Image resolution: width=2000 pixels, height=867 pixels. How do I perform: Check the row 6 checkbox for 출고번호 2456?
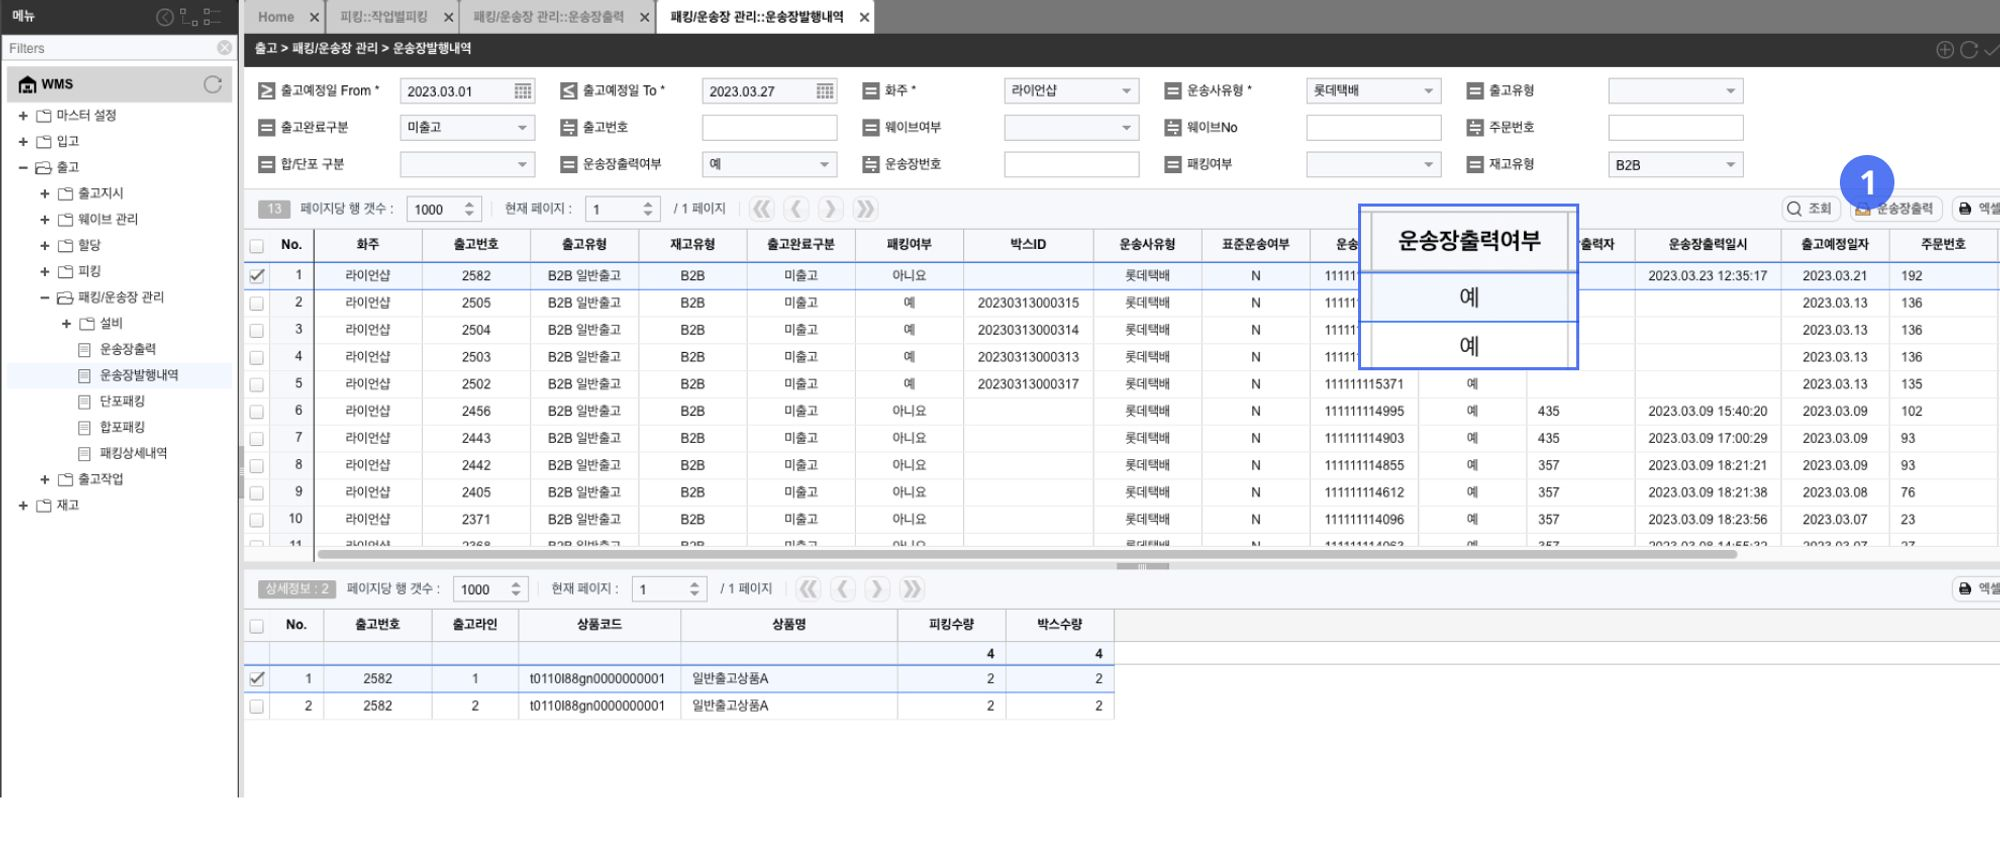pyautogui.click(x=257, y=411)
